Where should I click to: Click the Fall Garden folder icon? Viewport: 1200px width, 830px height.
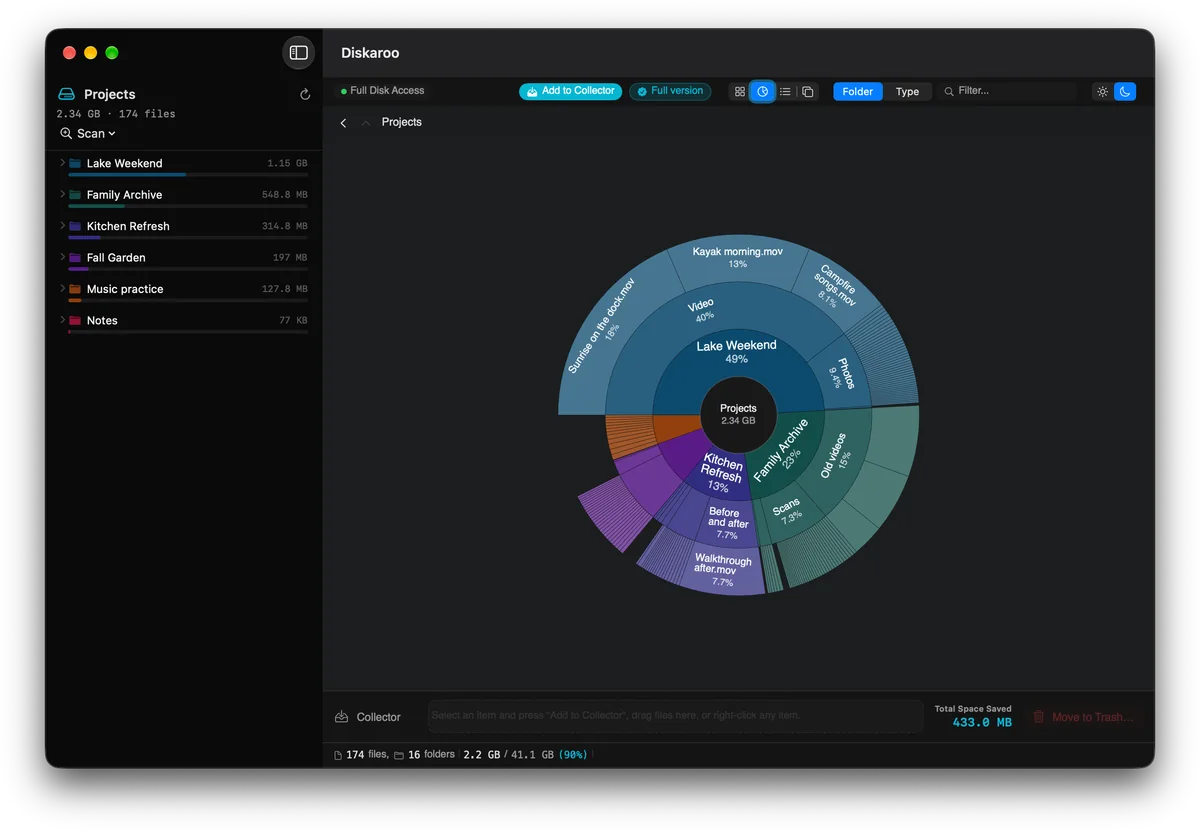pos(75,258)
